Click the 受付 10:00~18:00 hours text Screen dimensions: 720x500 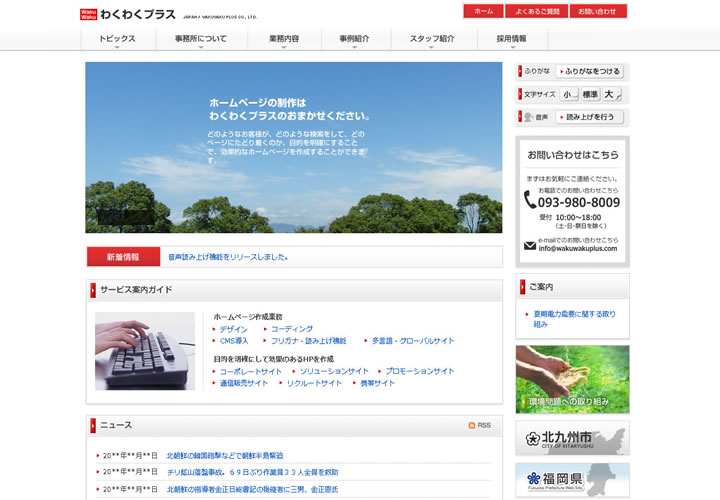pyautogui.click(x=570, y=217)
